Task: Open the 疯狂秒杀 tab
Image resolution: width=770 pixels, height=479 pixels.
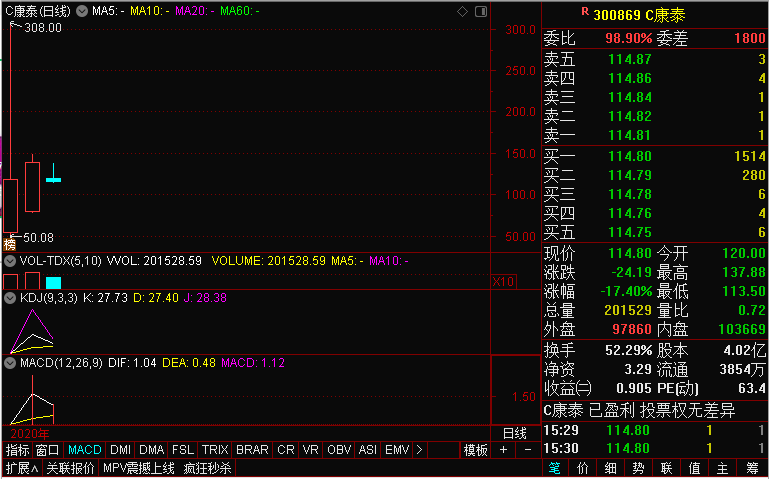Action: pyautogui.click(x=207, y=468)
